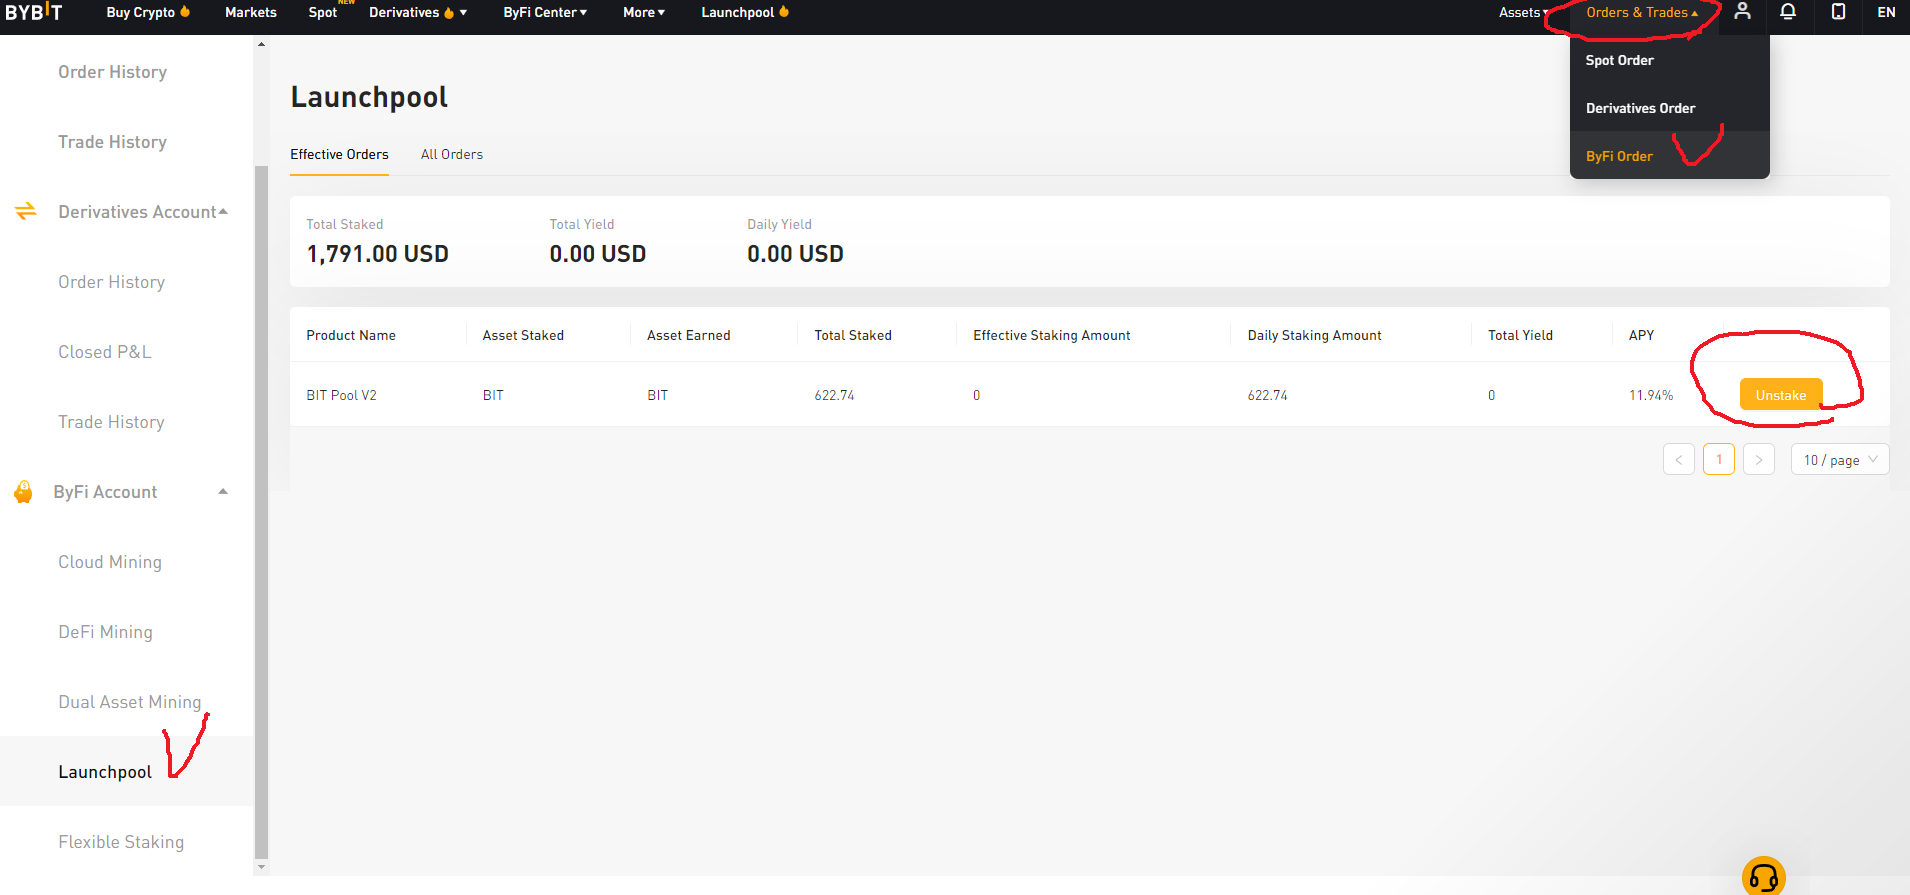Screen dimensions: 1910x895
Task: Open the notifications bell
Action: click(1788, 12)
